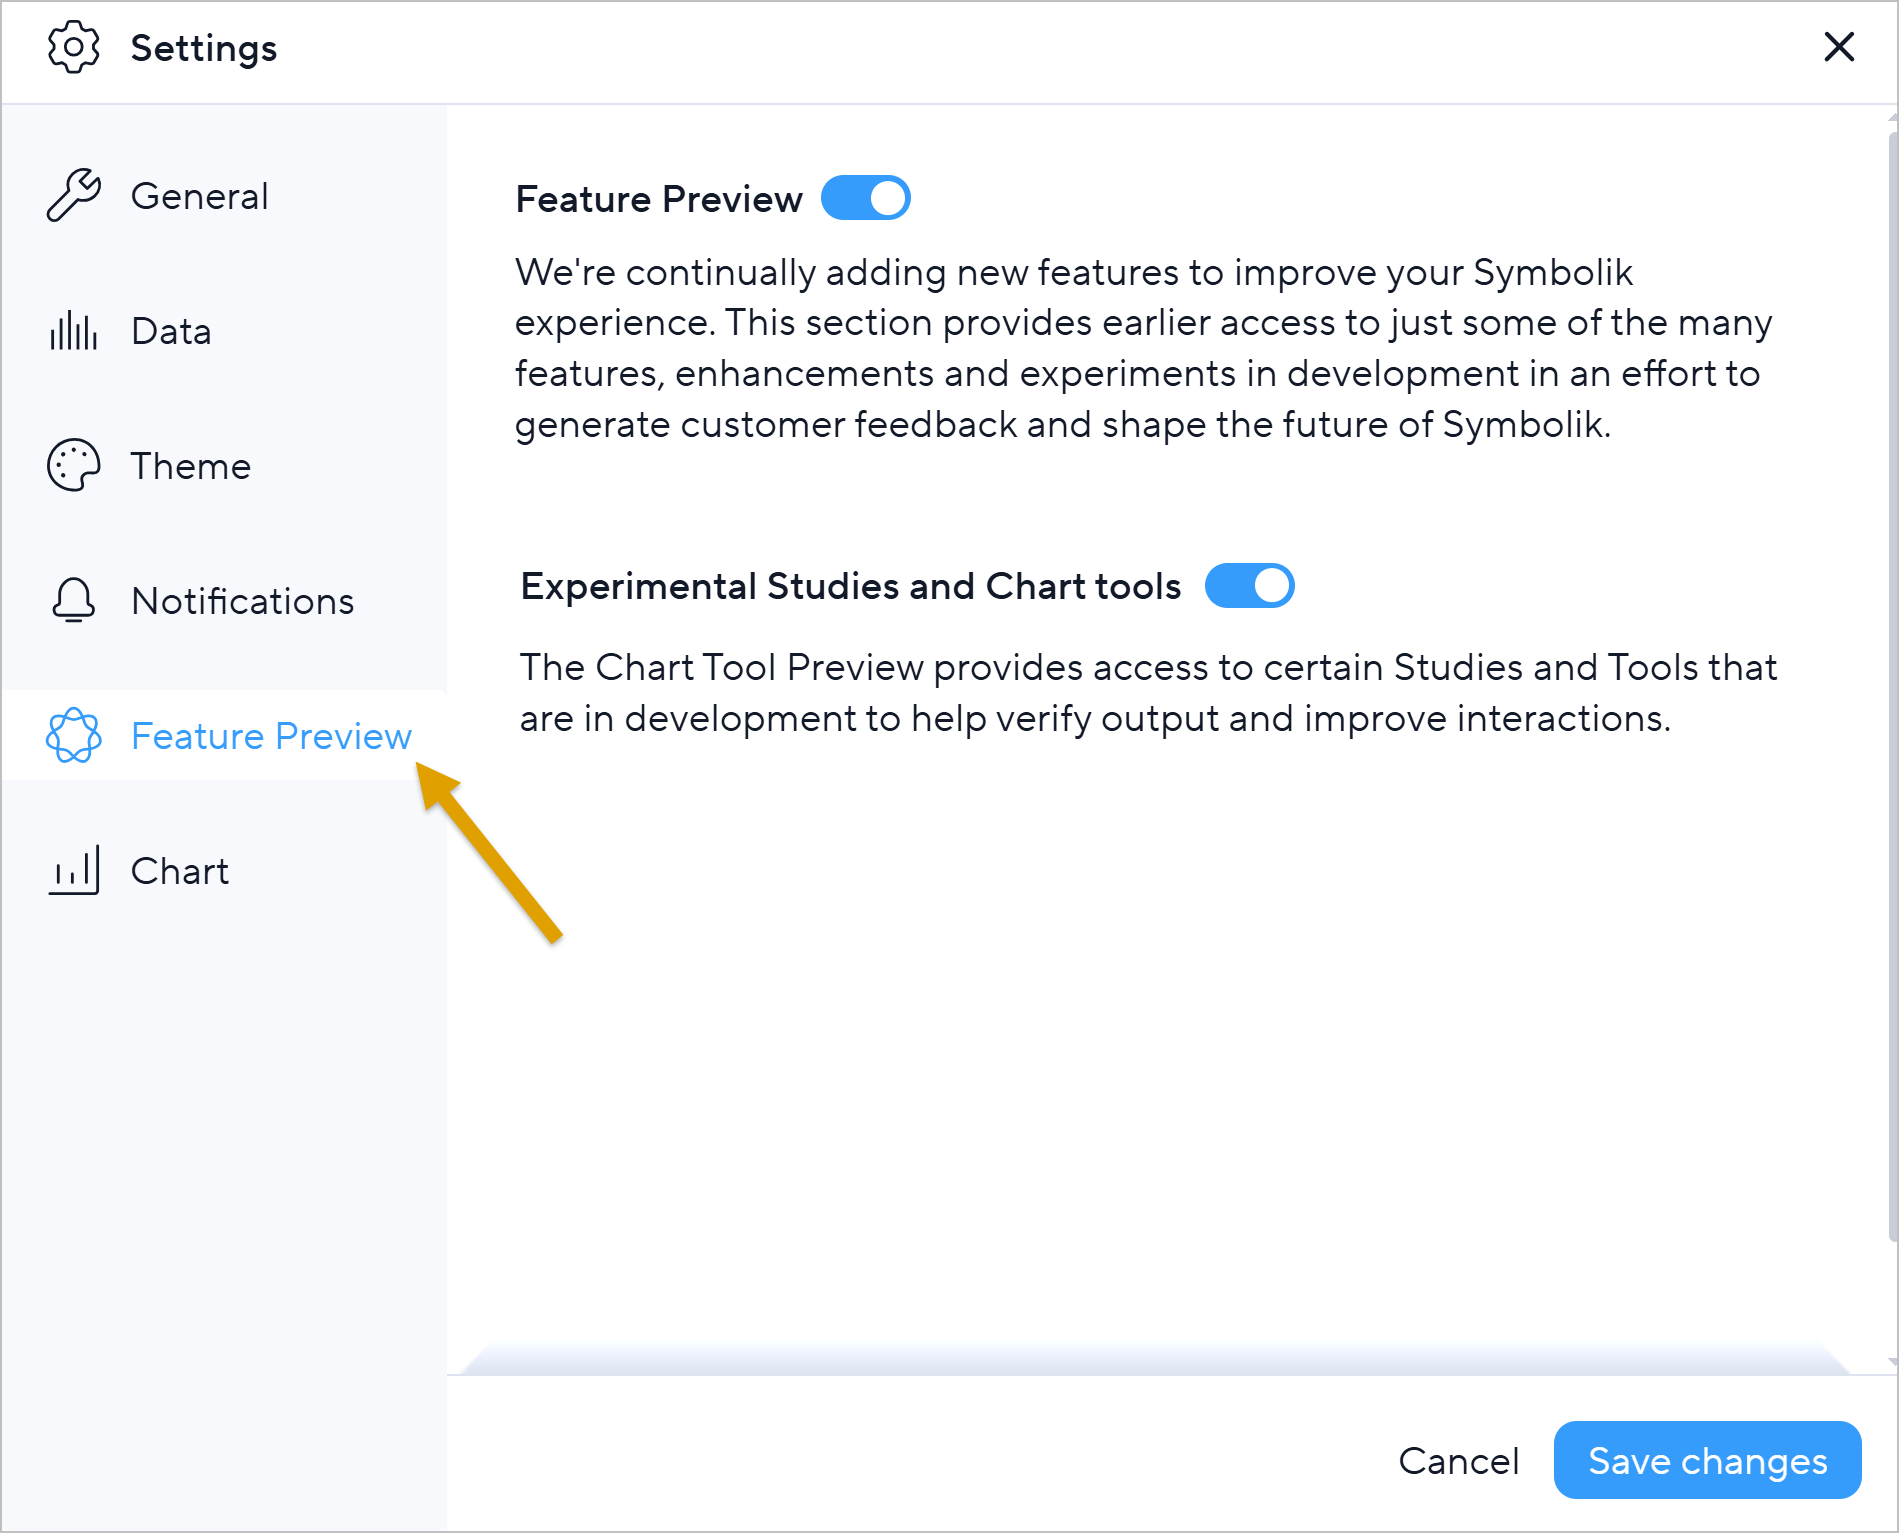Click the palette icon beside Theme

(73, 465)
